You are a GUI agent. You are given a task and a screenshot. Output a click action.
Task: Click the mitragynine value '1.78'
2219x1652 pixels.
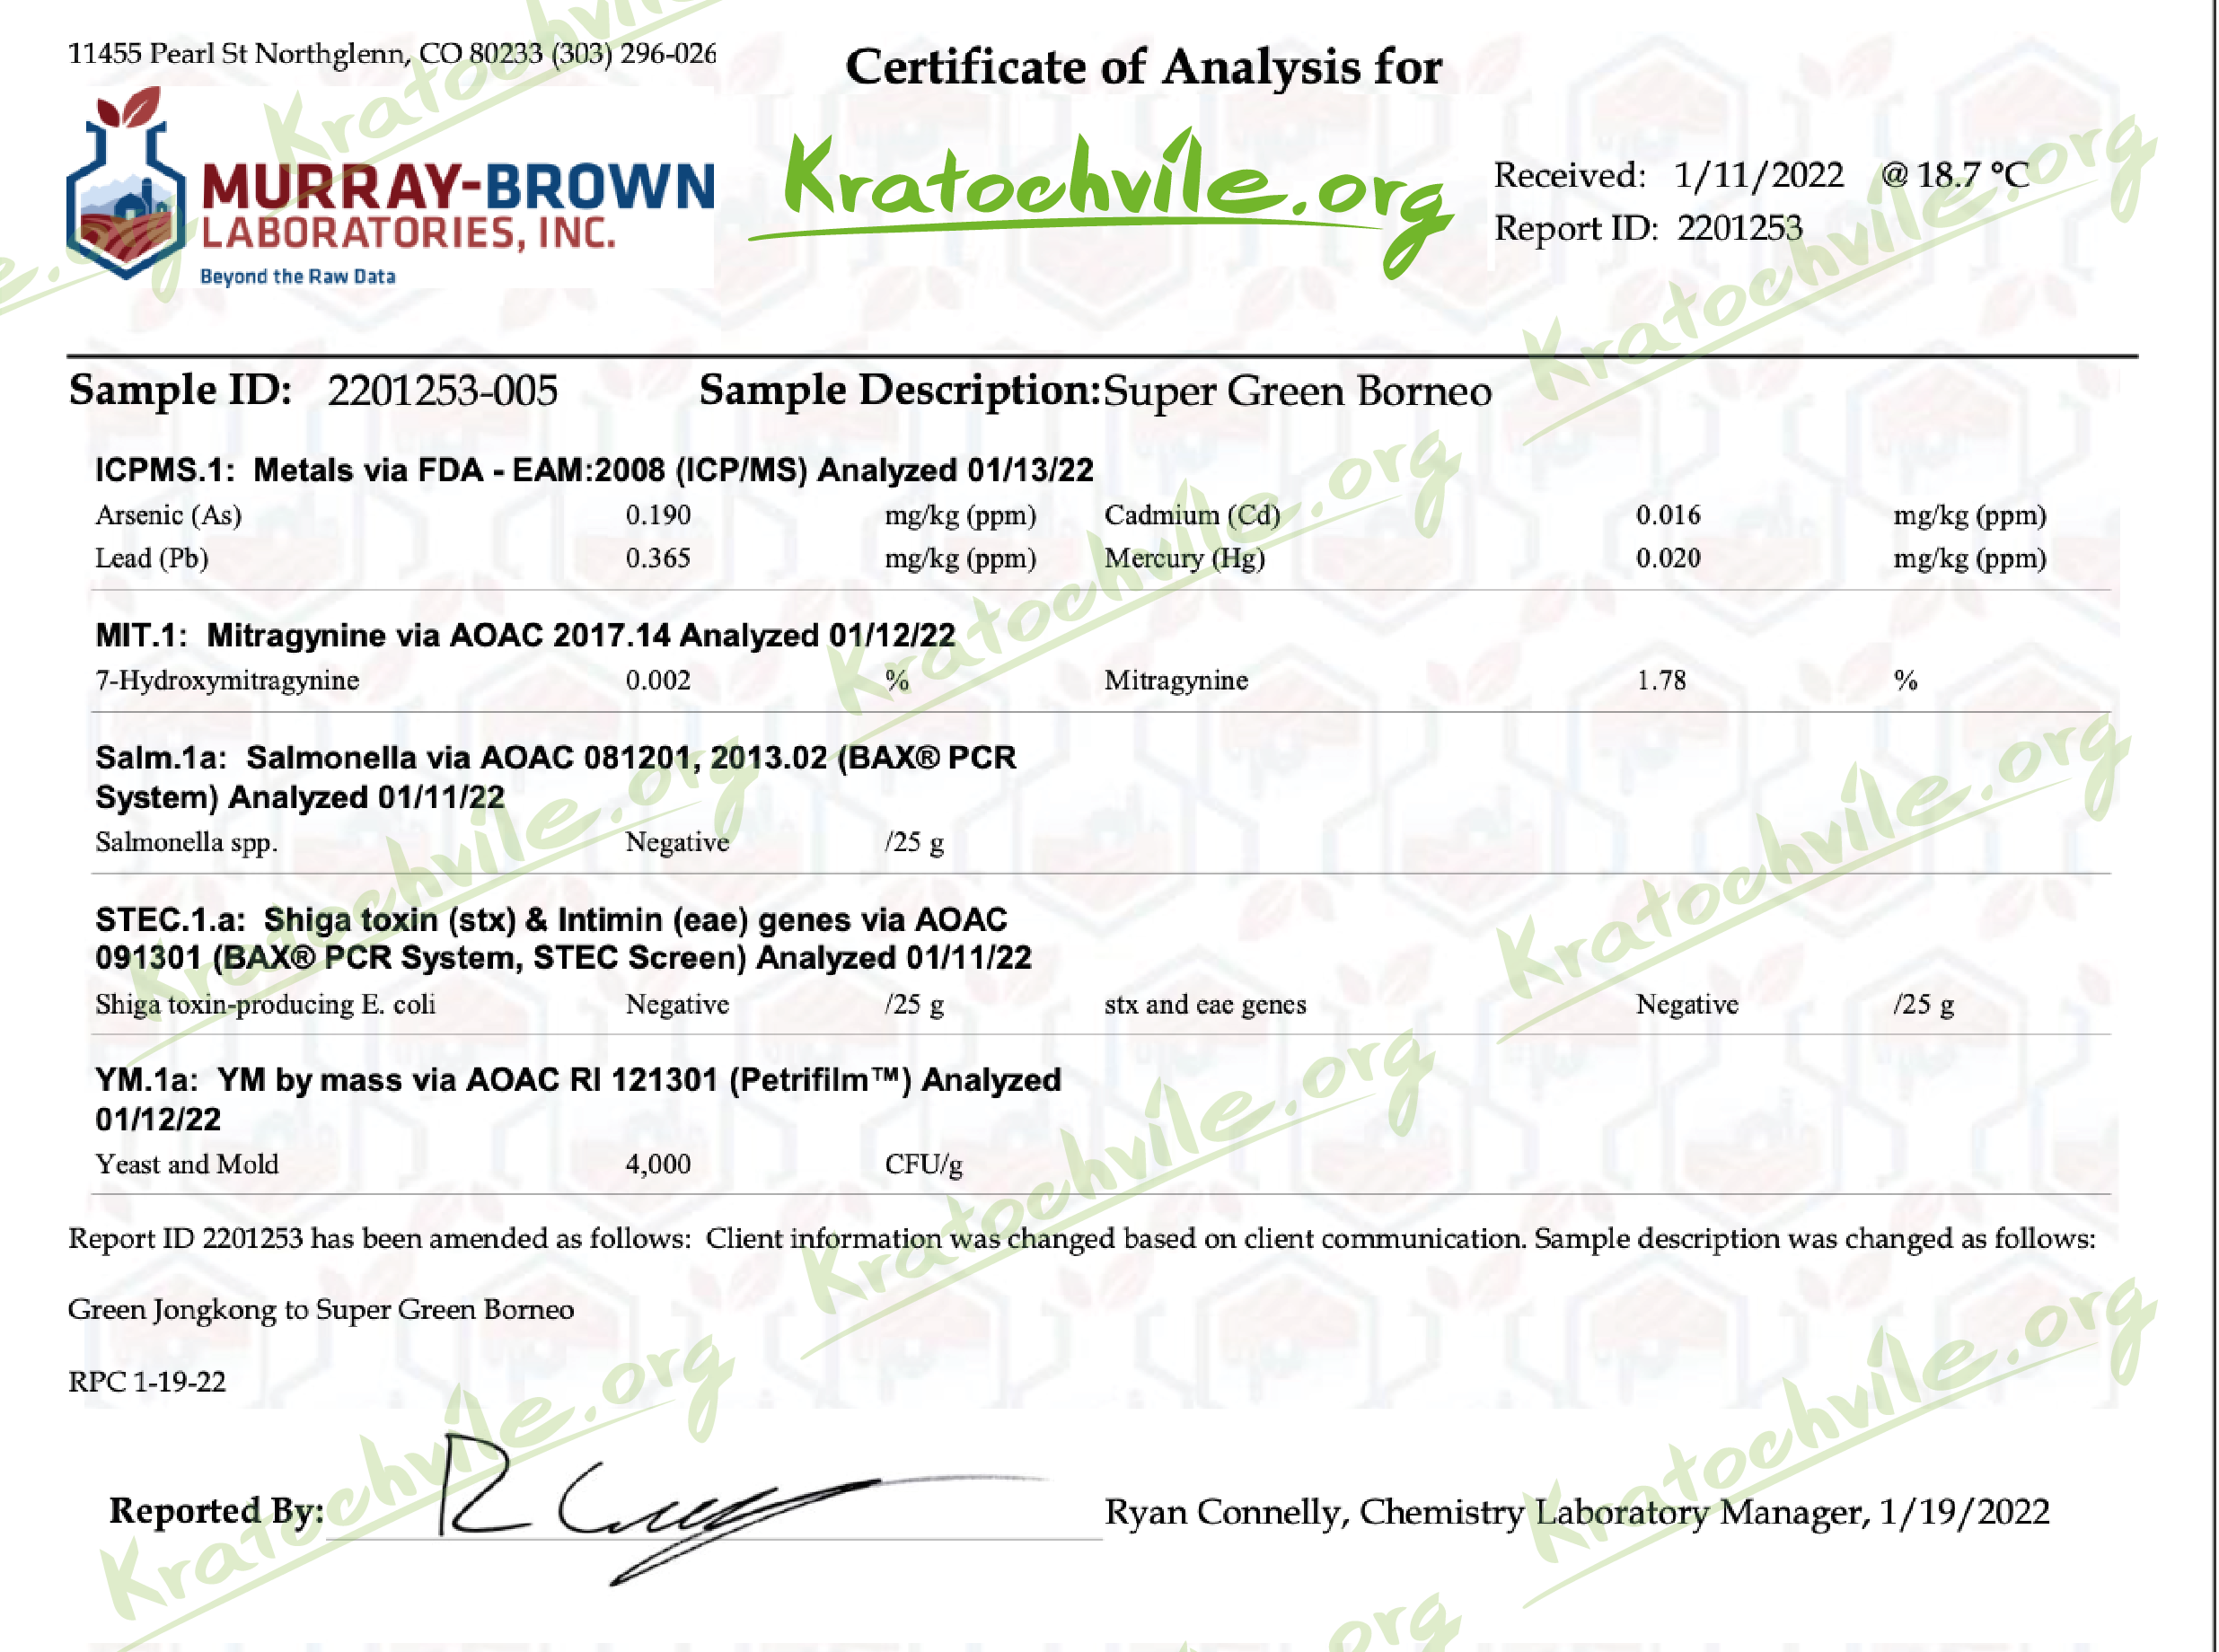(1661, 681)
